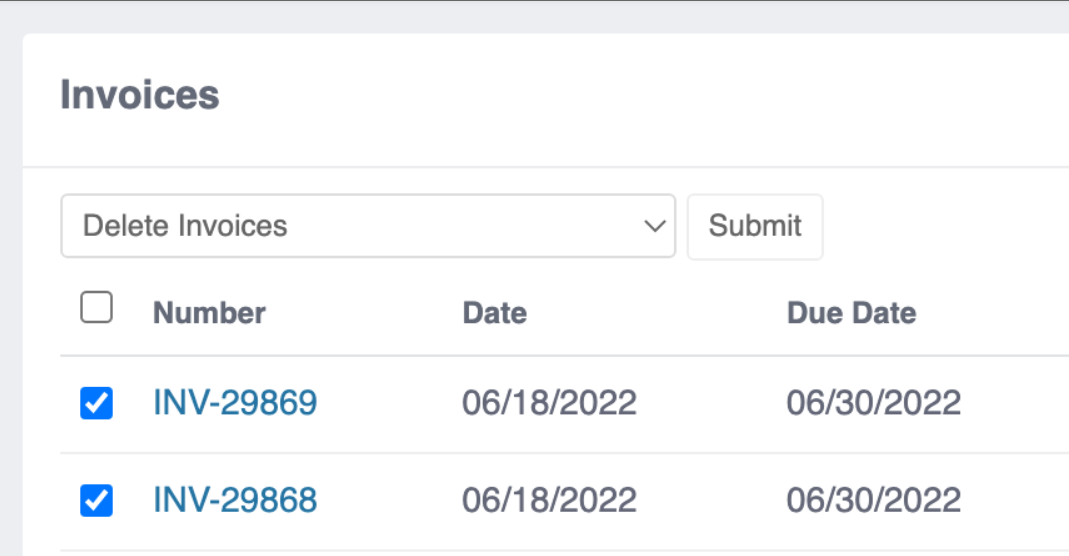Open invoice INV-29869 link
This screenshot has width=1069, height=556.
235,402
